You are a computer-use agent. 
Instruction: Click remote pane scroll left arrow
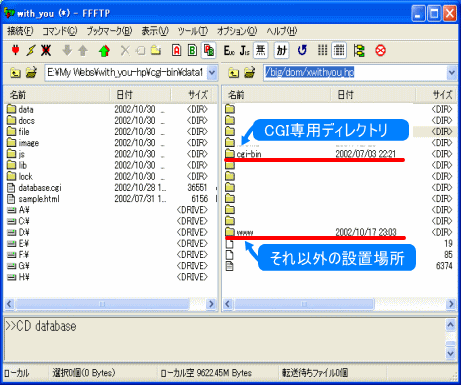click(x=228, y=304)
